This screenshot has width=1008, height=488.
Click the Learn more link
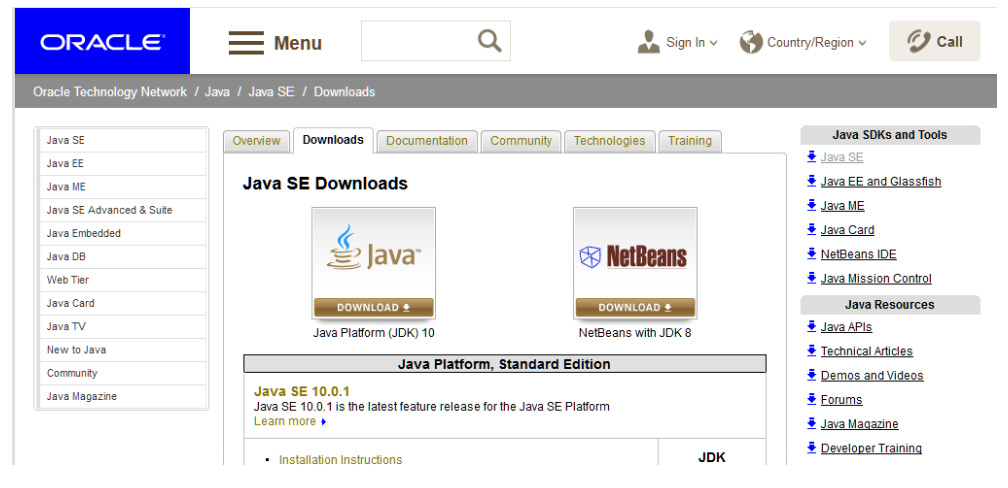(x=285, y=421)
